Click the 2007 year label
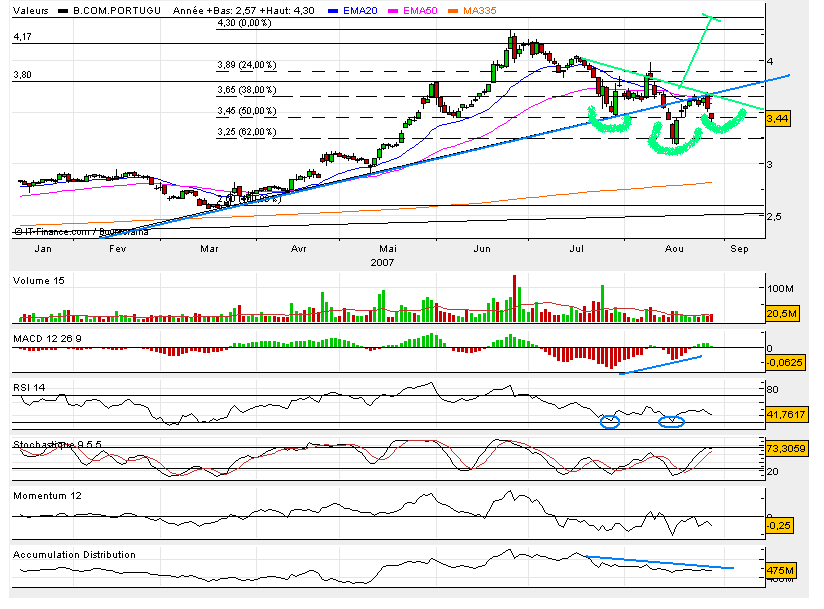The height and width of the screenshot is (609, 824). pos(382,263)
